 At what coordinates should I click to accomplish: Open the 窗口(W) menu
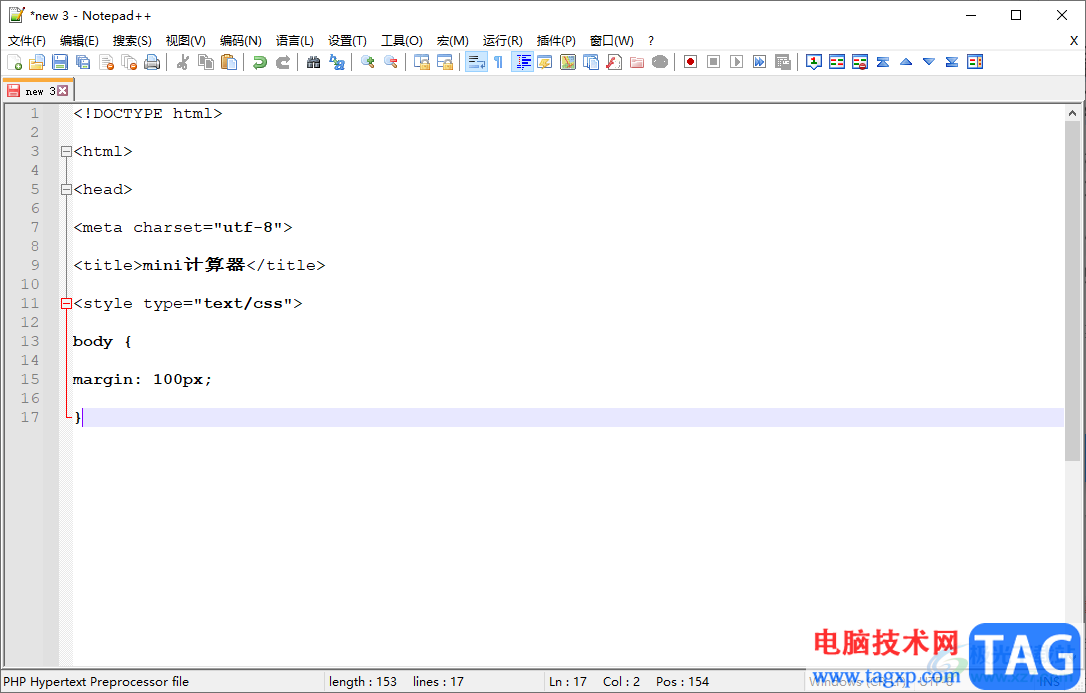(612, 41)
